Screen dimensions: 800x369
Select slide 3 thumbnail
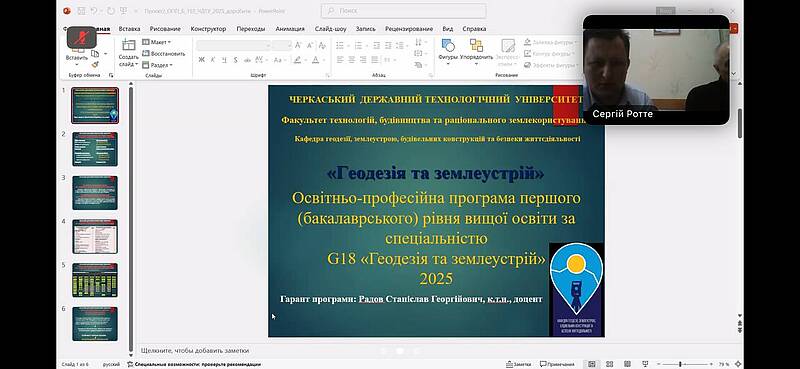point(95,193)
